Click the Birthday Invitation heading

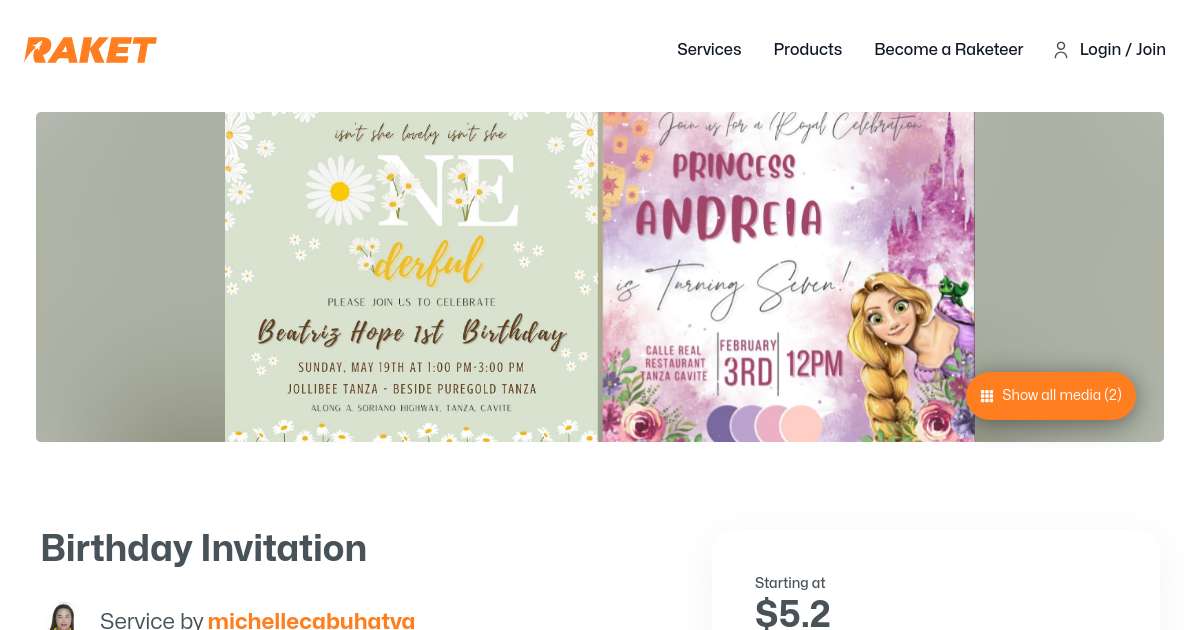point(204,548)
